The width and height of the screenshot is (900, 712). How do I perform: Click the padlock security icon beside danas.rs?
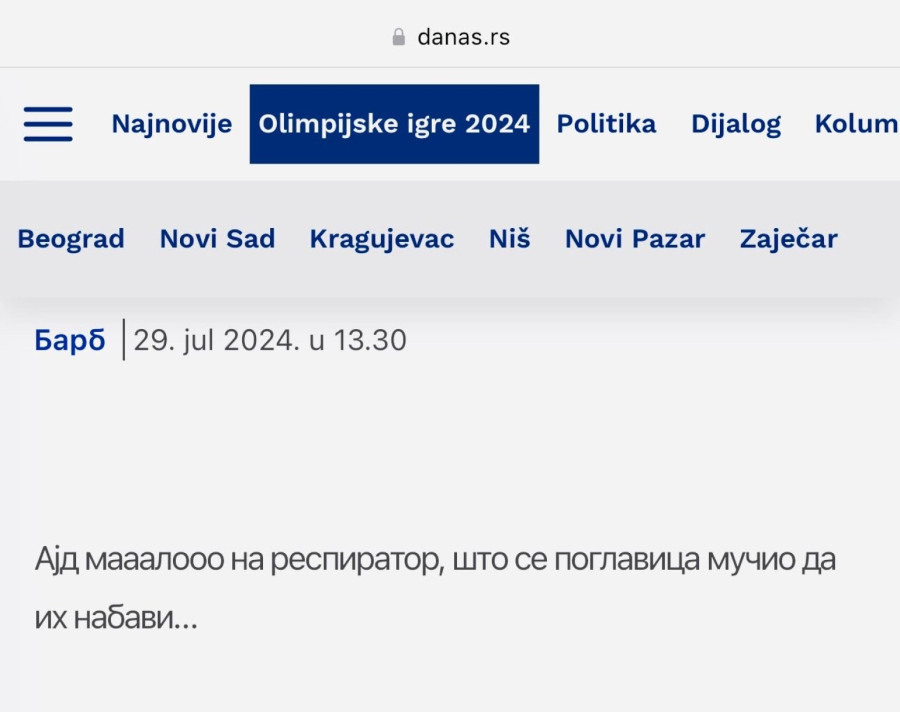point(397,36)
